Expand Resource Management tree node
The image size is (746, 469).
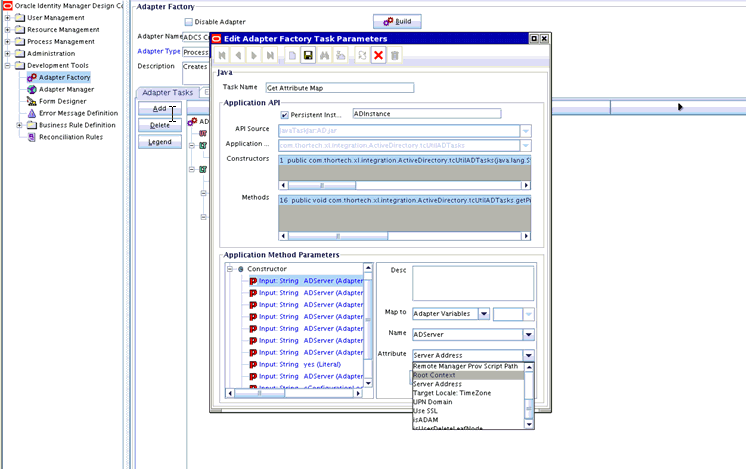pos(8,29)
